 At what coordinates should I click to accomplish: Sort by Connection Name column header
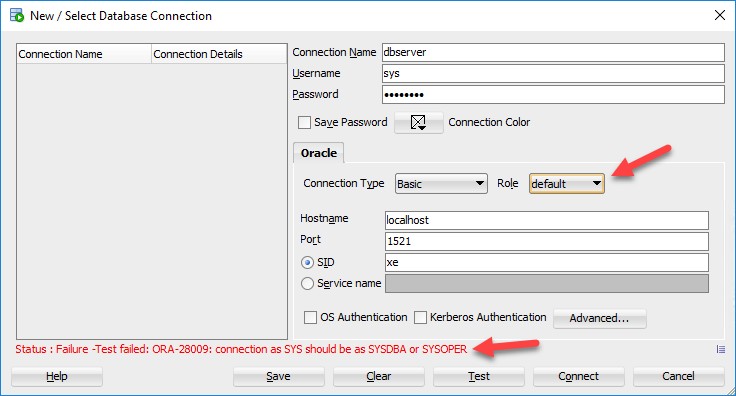coord(84,54)
